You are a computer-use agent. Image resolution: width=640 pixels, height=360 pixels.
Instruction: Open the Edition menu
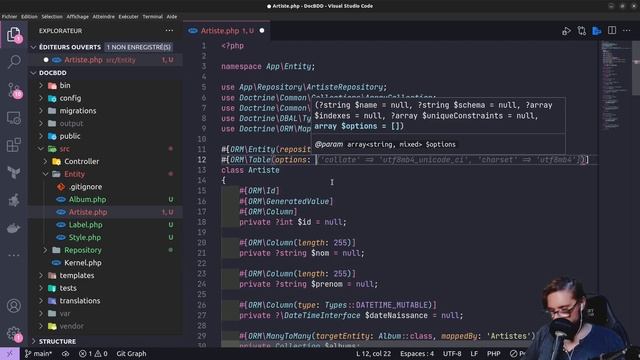(x=29, y=17)
